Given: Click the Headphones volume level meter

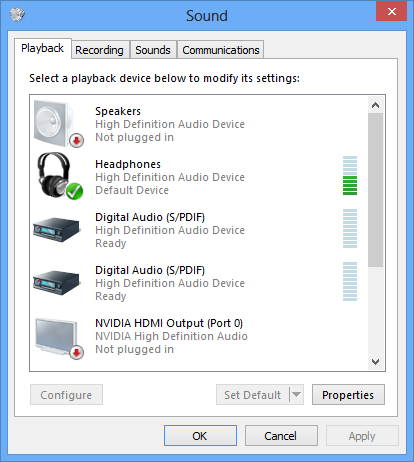Looking at the screenshot, I should tap(350, 175).
